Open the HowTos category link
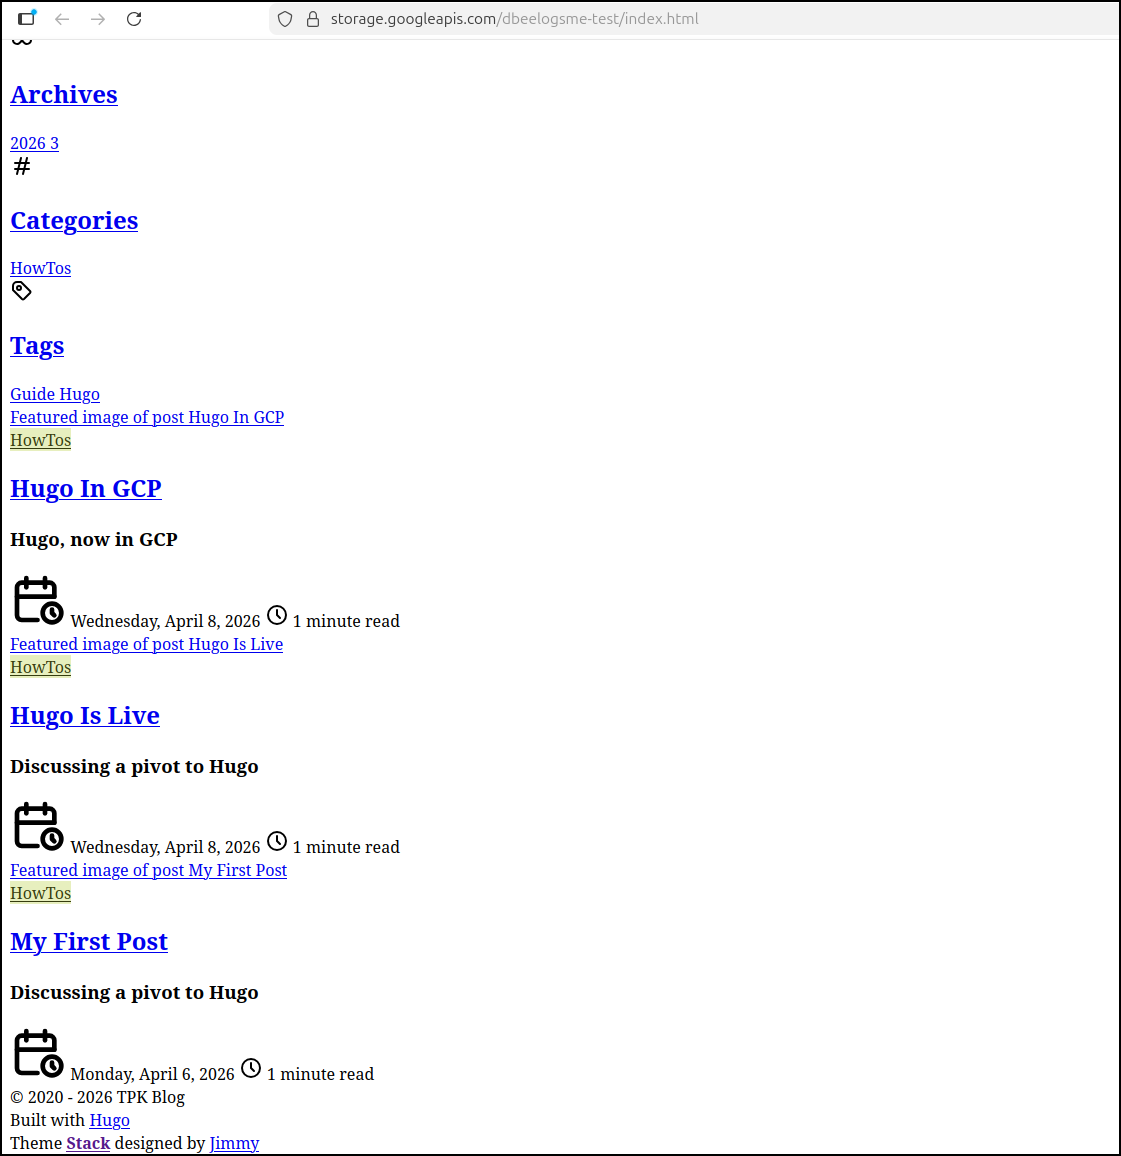The height and width of the screenshot is (1156, 1121). coord(40,268)
